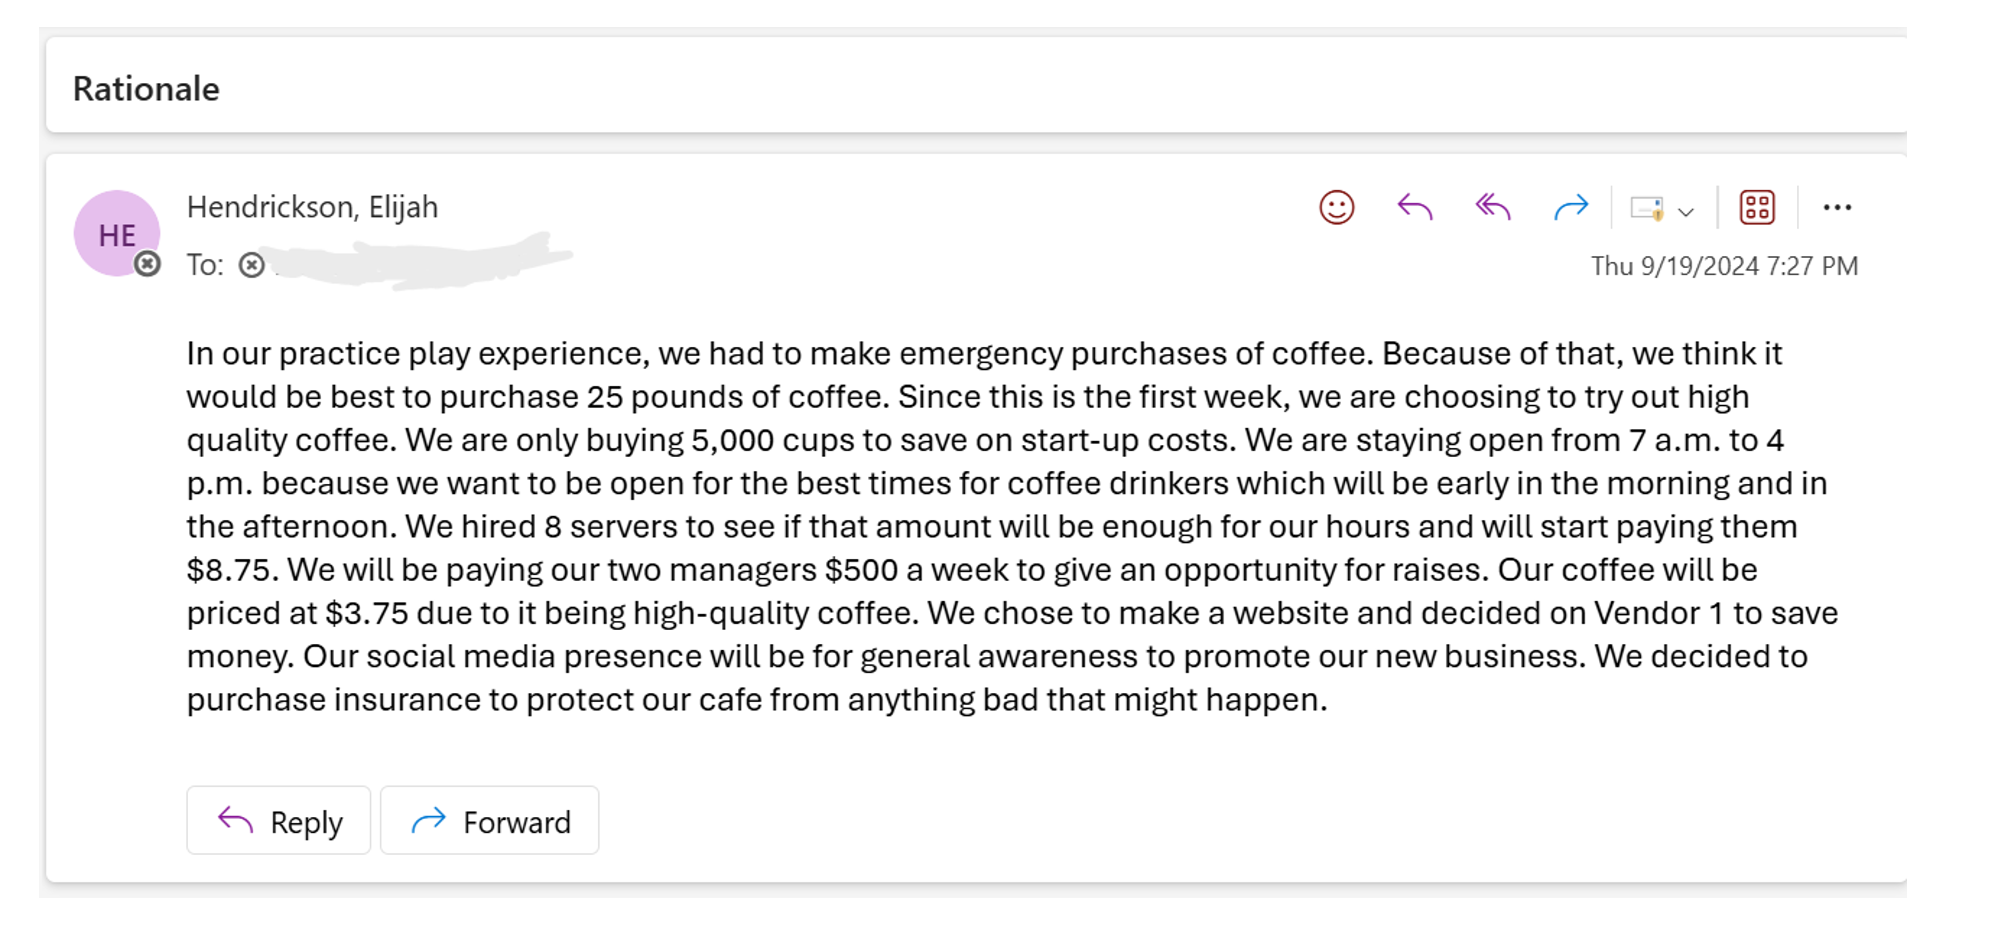Click the HE sender avatar circle
Image resolution: width=1993 pixels, height=934 pixels.
tap(117, 233)
